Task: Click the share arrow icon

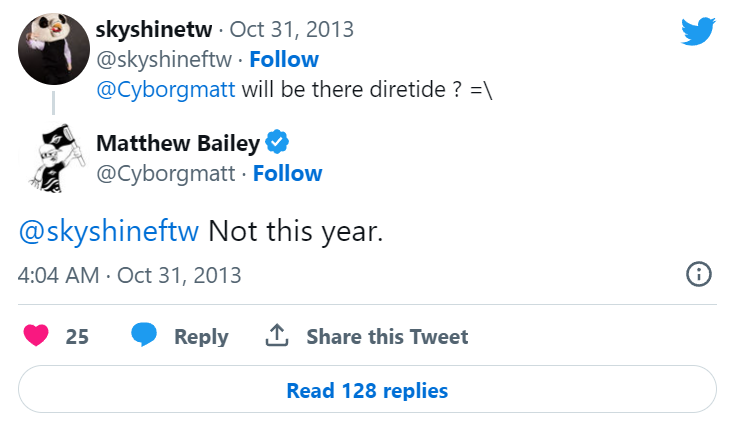Action: tap(277, 336)
